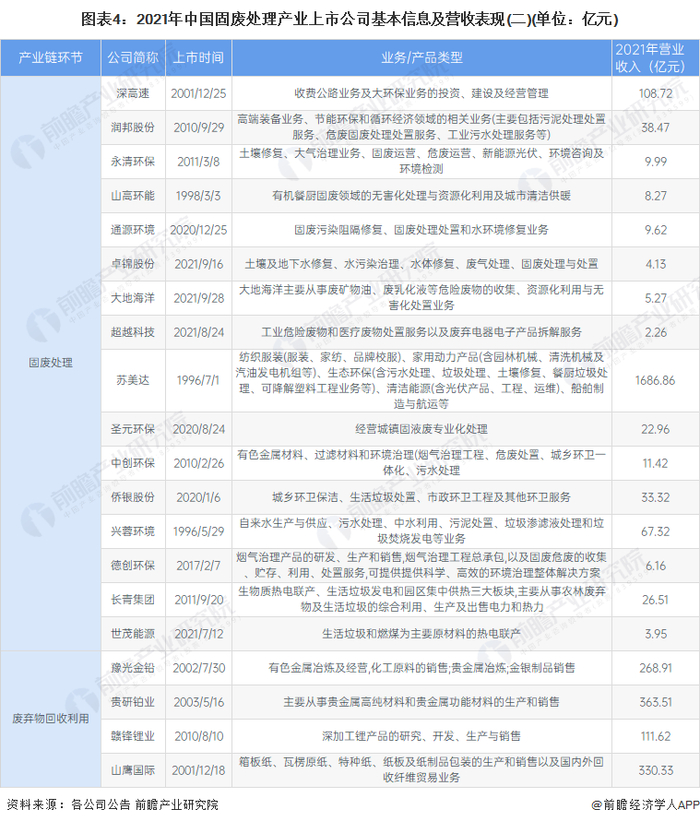Click listing date 2021/9/16
Viewport: 700px width, 824px height.
[199, 264]
